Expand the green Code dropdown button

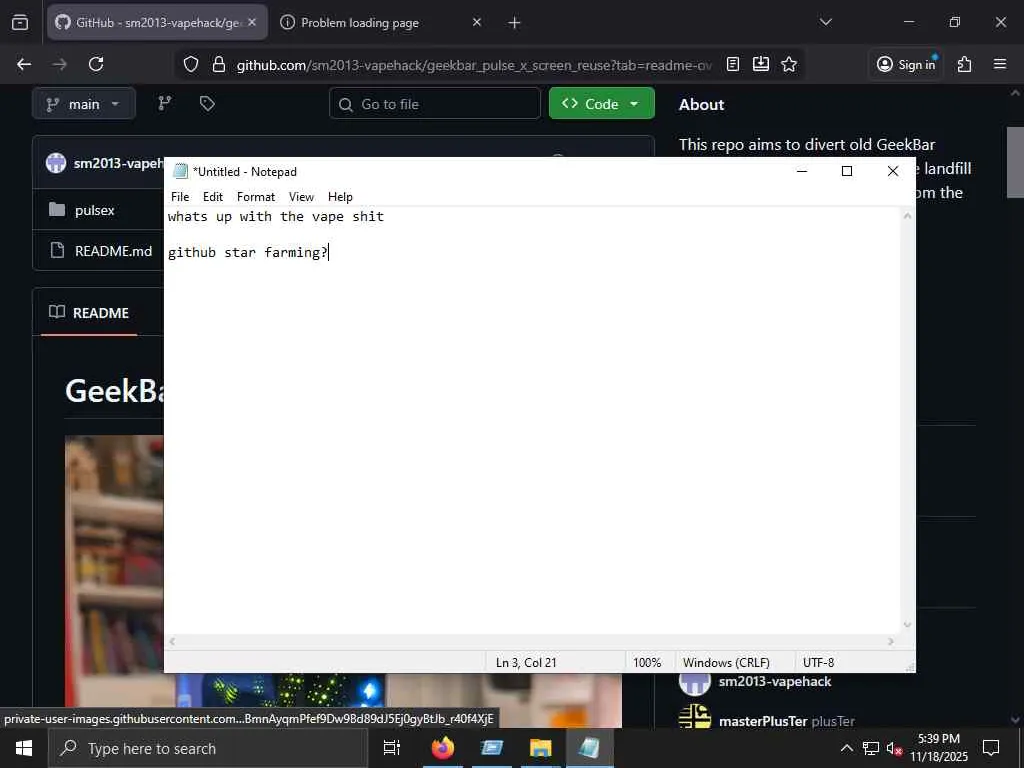601,104
